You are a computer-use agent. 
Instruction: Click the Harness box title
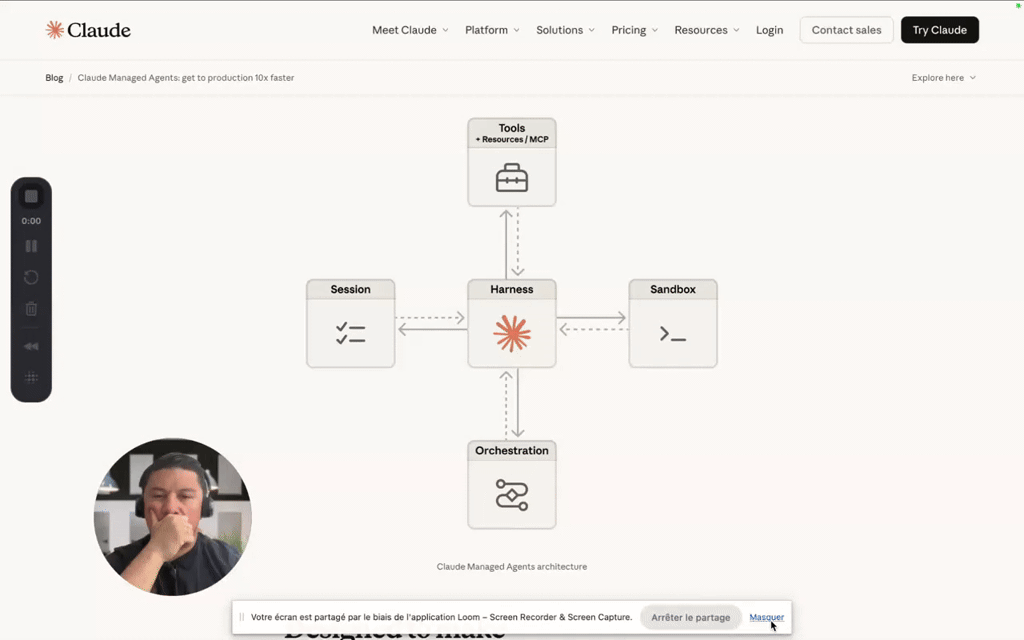[x=512, y=289]
